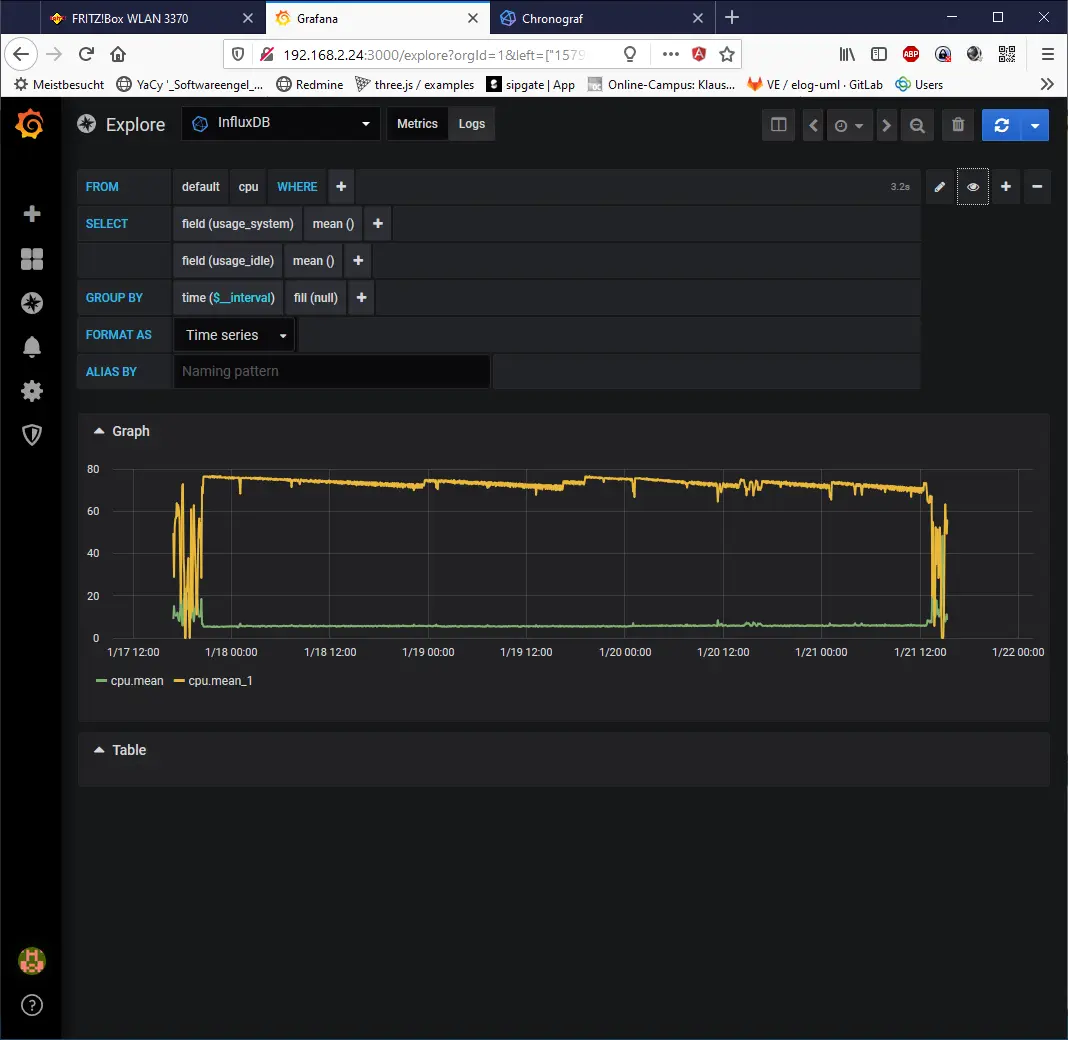Open Configuration with the gear icon
The height and width of the screenshot is (1040, 1068).
(x=32, y=390)
